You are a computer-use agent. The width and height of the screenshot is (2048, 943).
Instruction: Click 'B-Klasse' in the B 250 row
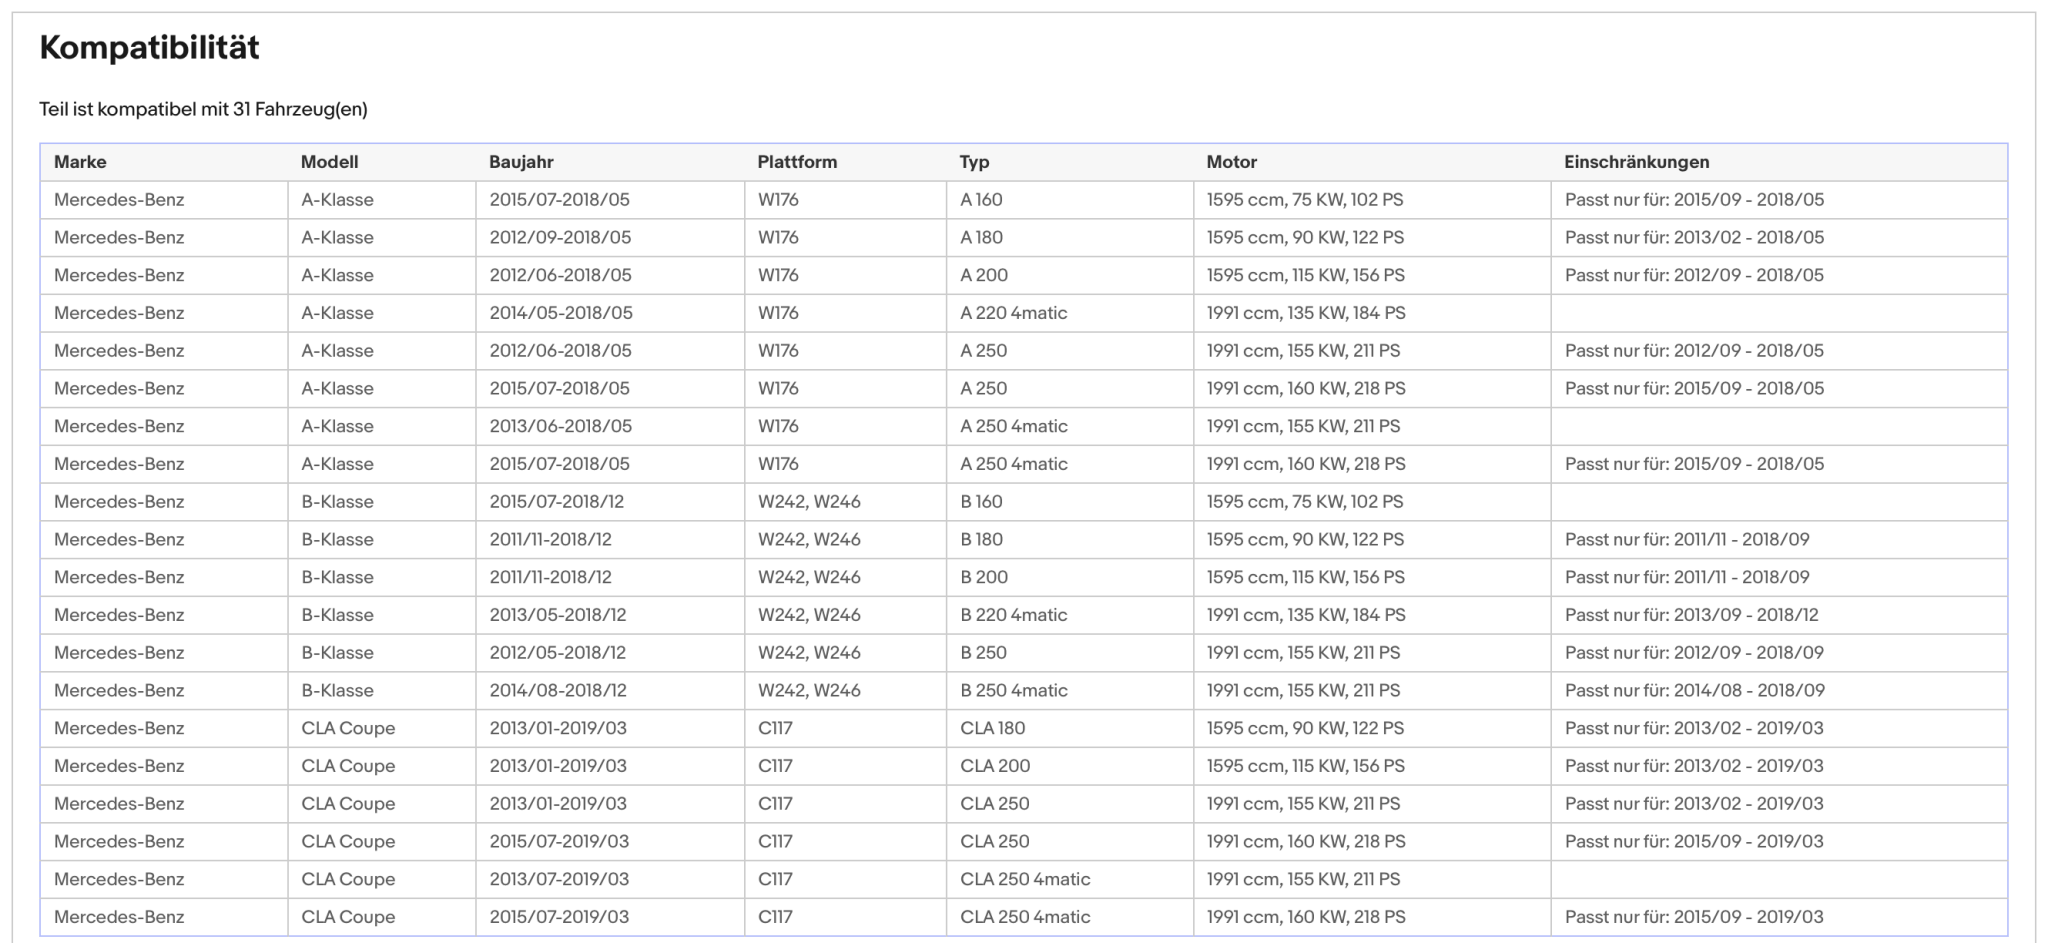point(337,653)
